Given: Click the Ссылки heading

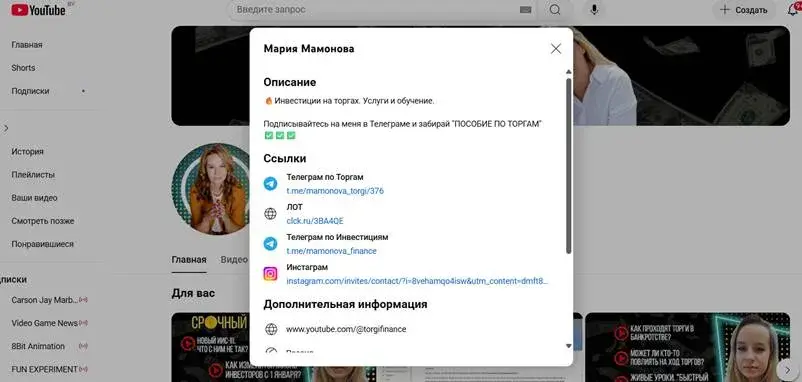Looking at the screenshot, I should (x=285, y=159).
